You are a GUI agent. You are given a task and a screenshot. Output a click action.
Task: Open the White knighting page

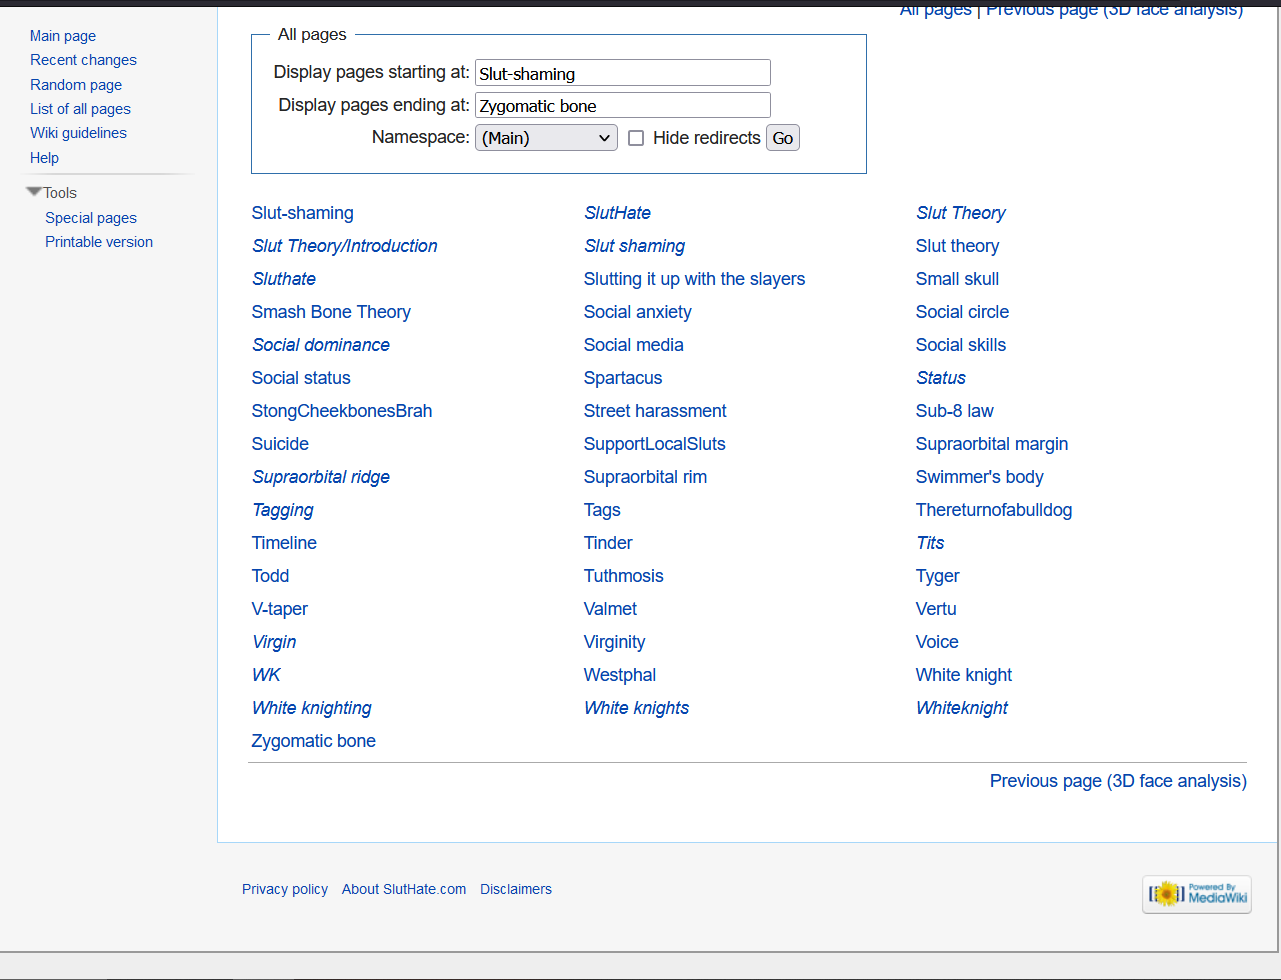(x=312, y=708)
